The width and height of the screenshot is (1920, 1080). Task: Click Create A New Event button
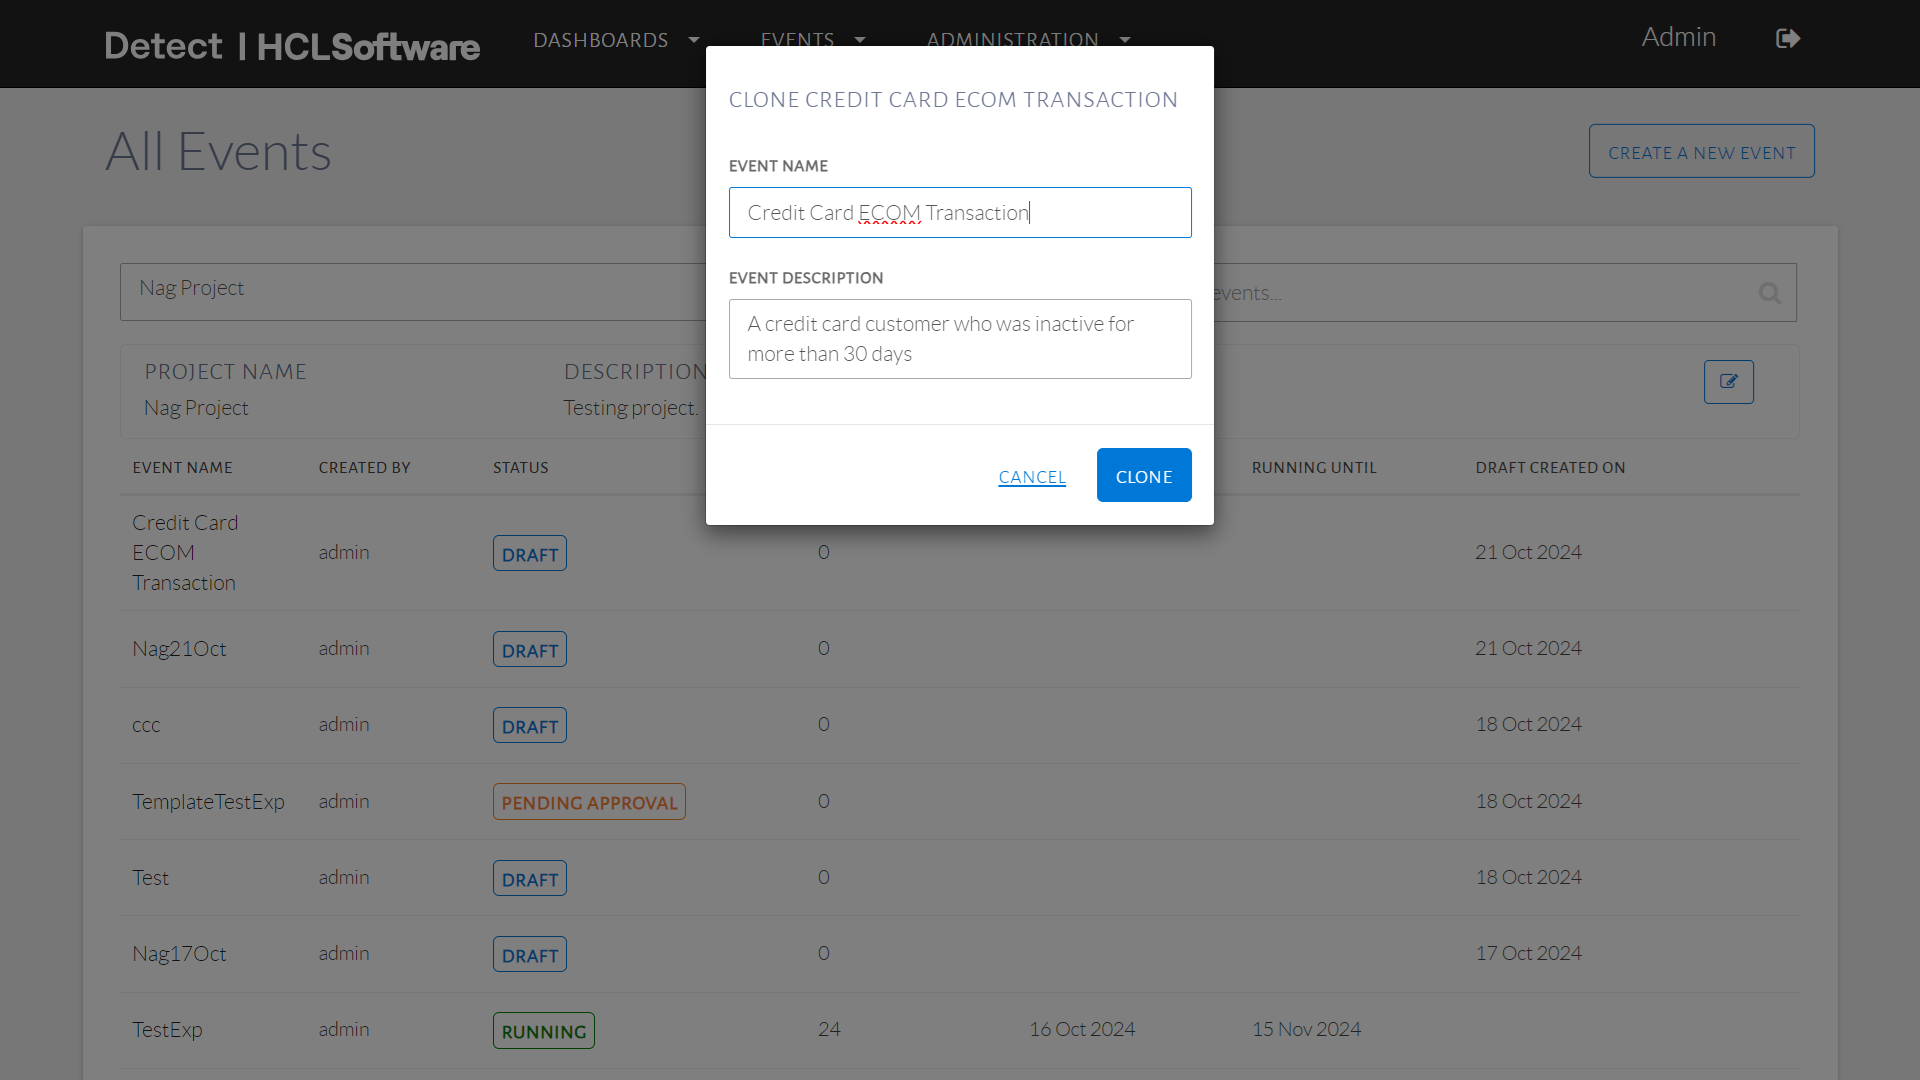pyautogui.click(x=1701, y=152)
